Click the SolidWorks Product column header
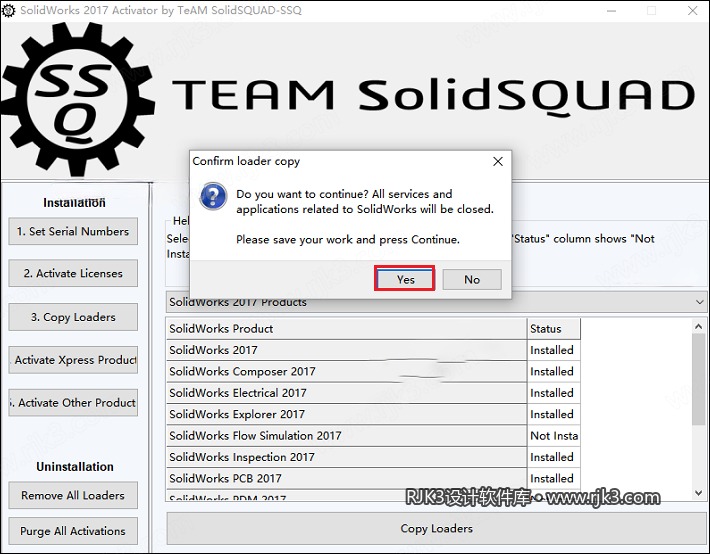This screenshot has height=554, width=710. [346, 328]
